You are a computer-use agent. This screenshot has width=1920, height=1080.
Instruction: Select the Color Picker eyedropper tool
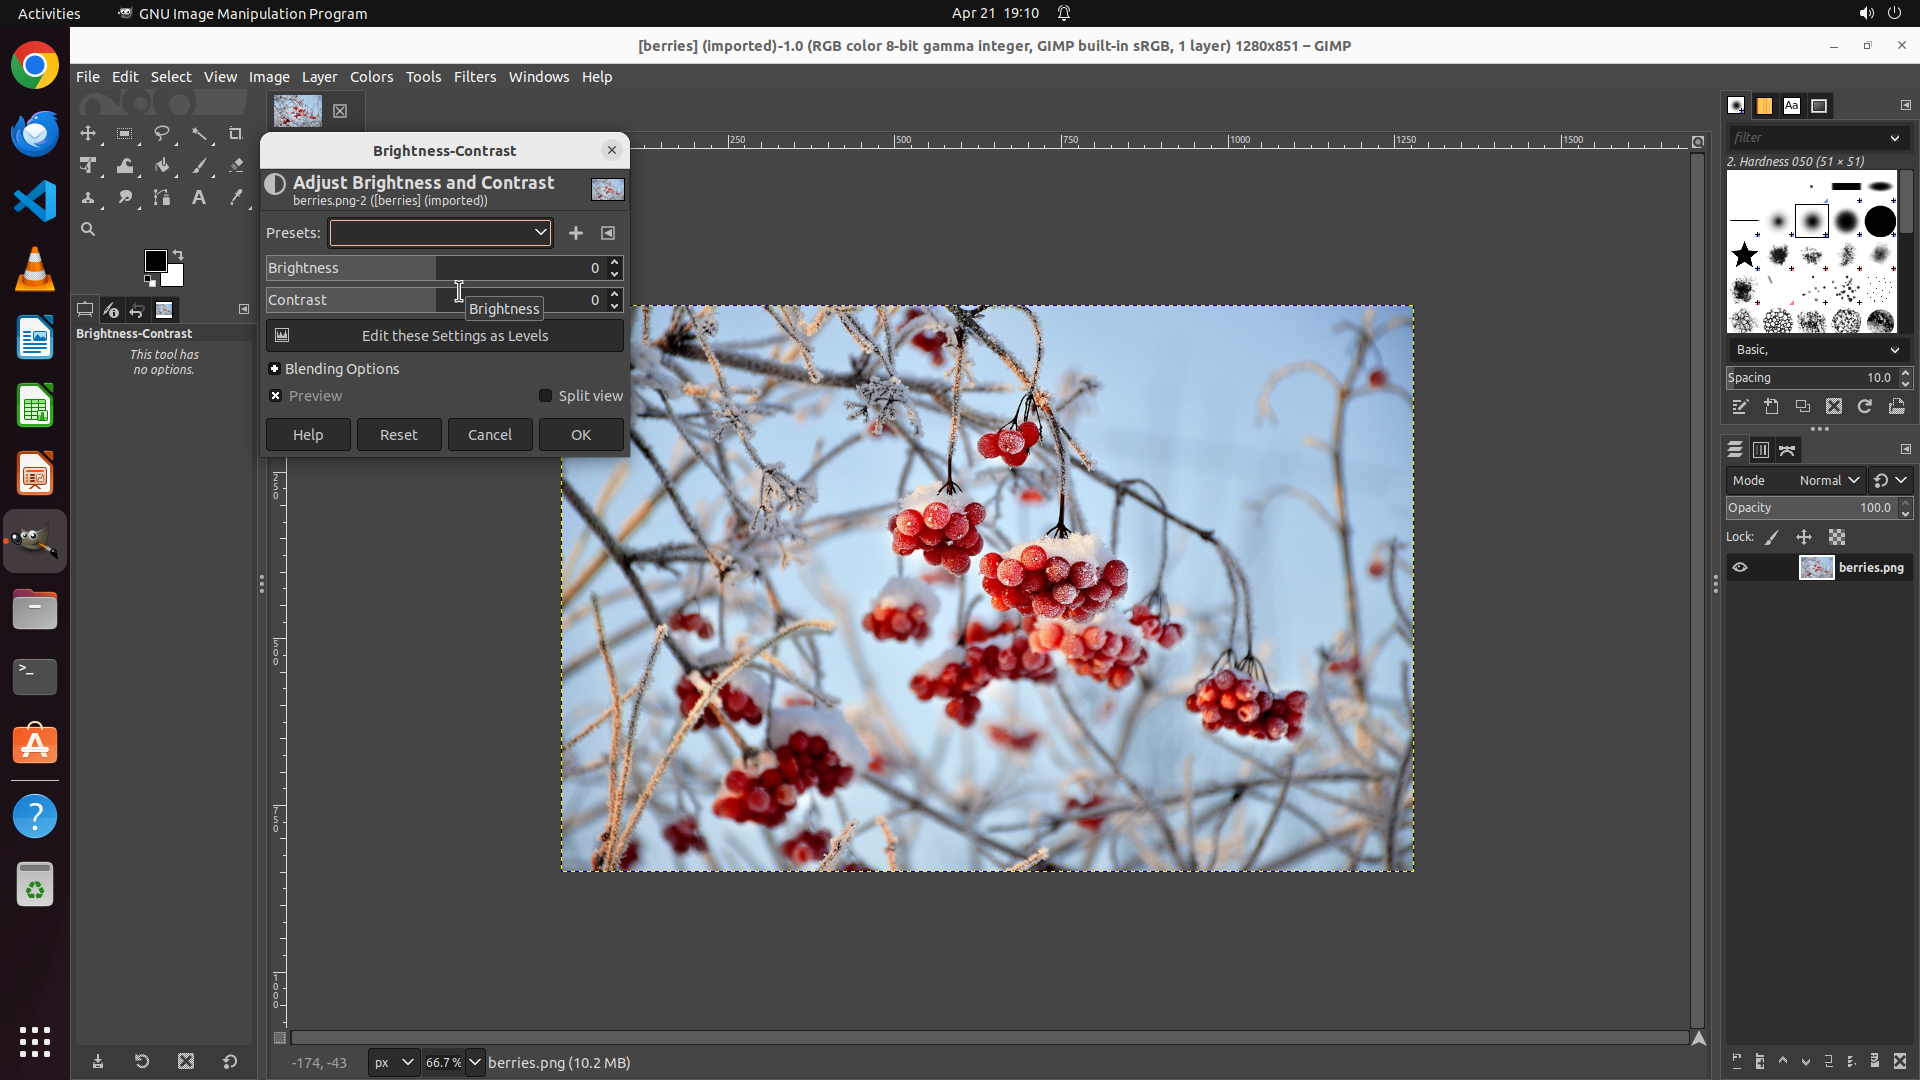click(236, 198)
